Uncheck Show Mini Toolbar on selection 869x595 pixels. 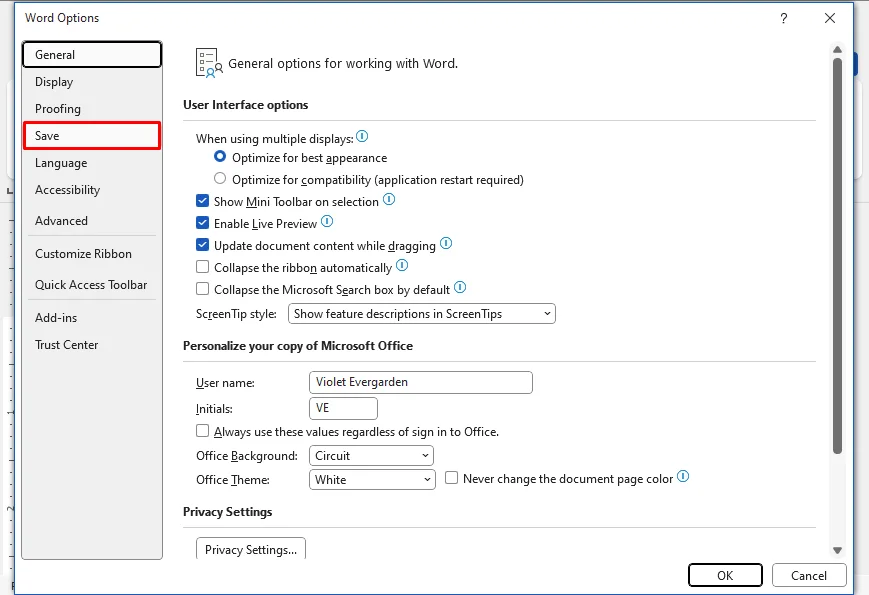click(202, 201)
